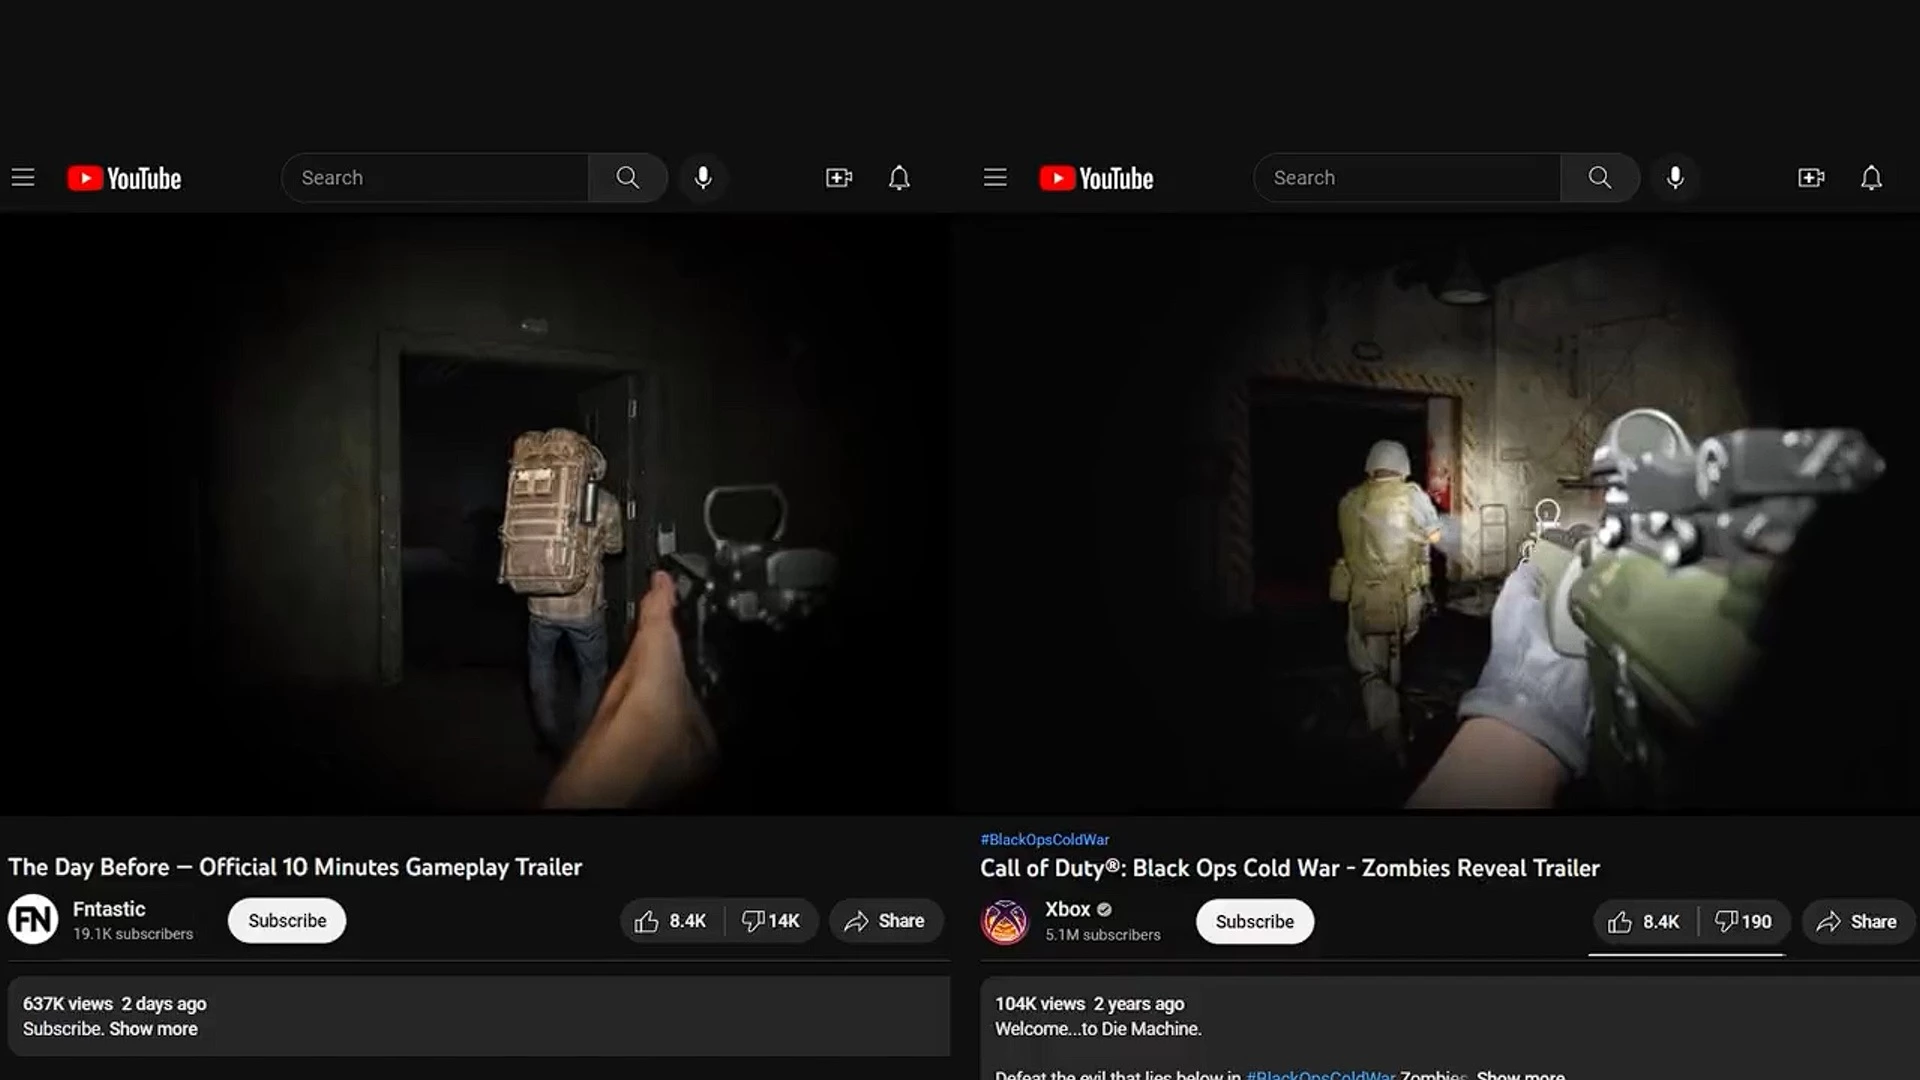Click the Call of Duty Zombies Reveal Trailer title
The height and width of the screenshot is (1080, 1920).
(1290, 868)
